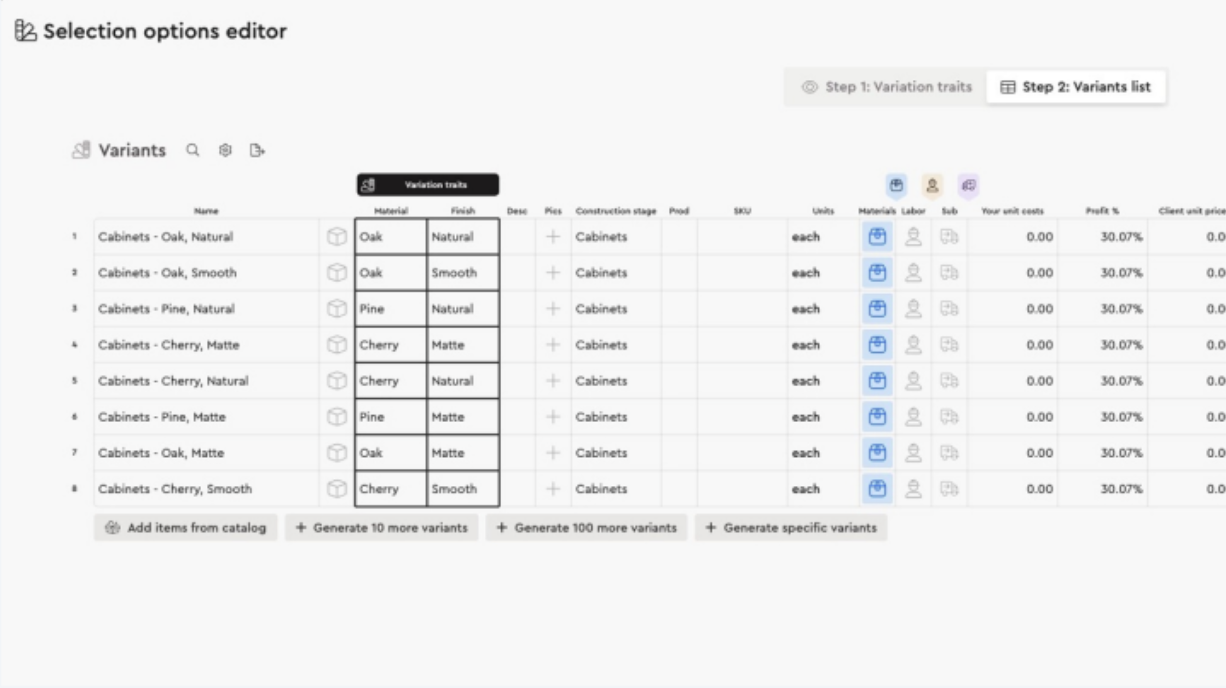The width and height of the screenshot is (1226, 688).
Task: Add picture to Cabinets - Cherry, Matte row
Action: coord(553,345)
